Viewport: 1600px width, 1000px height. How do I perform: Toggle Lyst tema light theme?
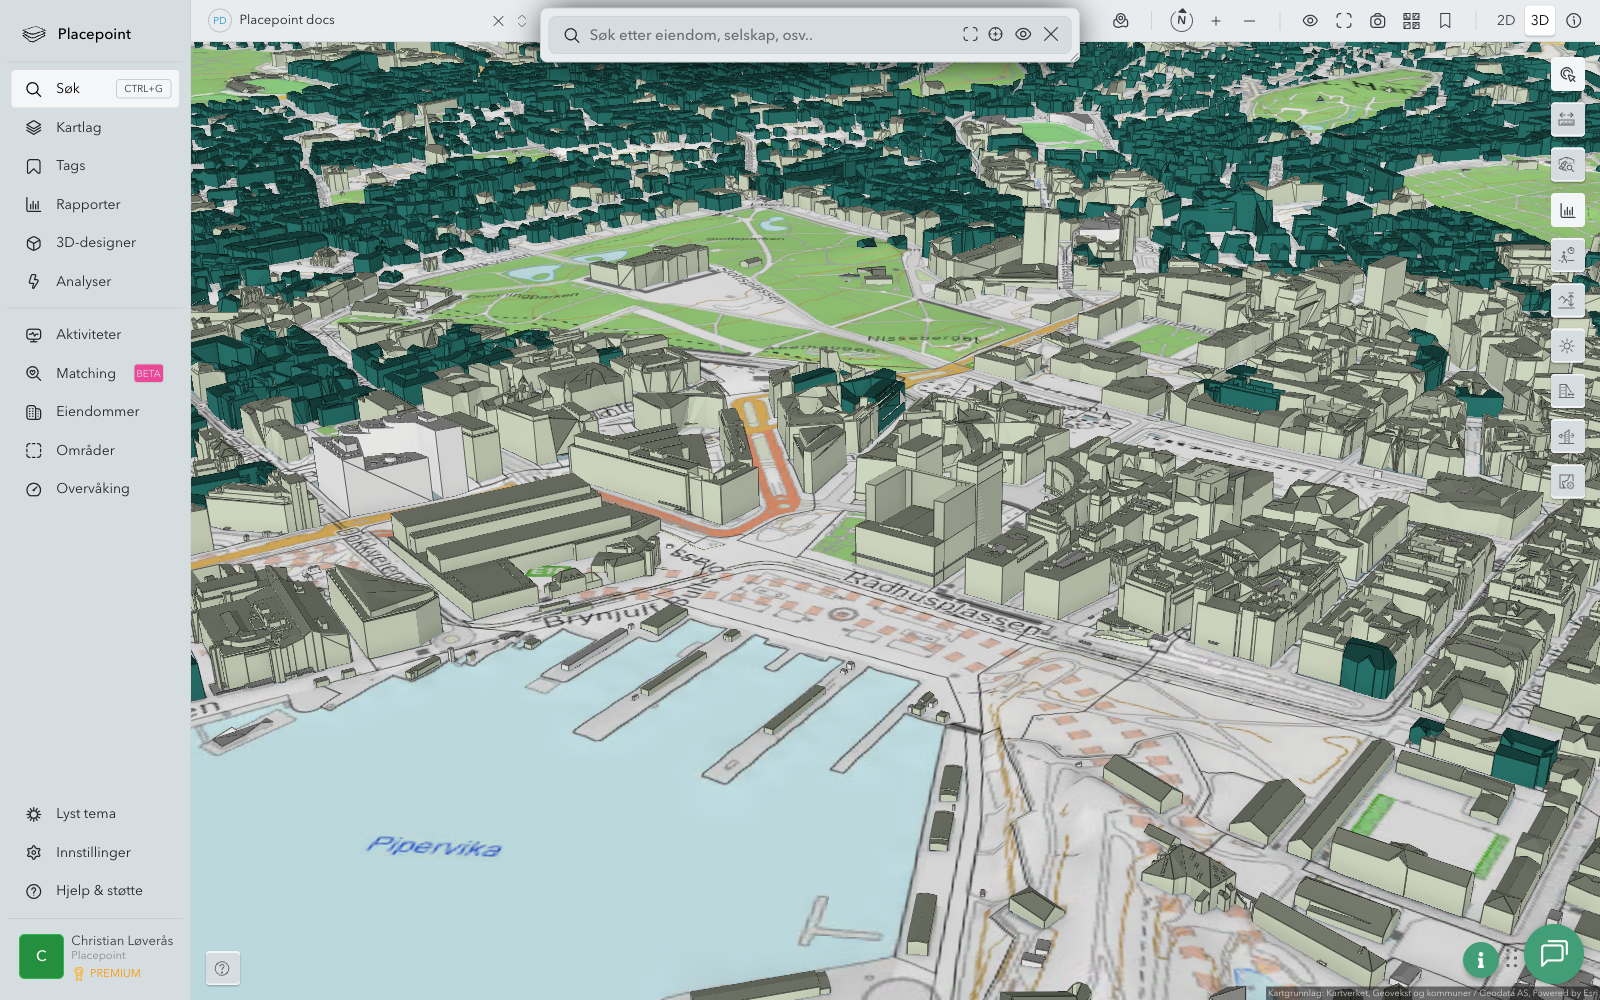pos(85,814)
